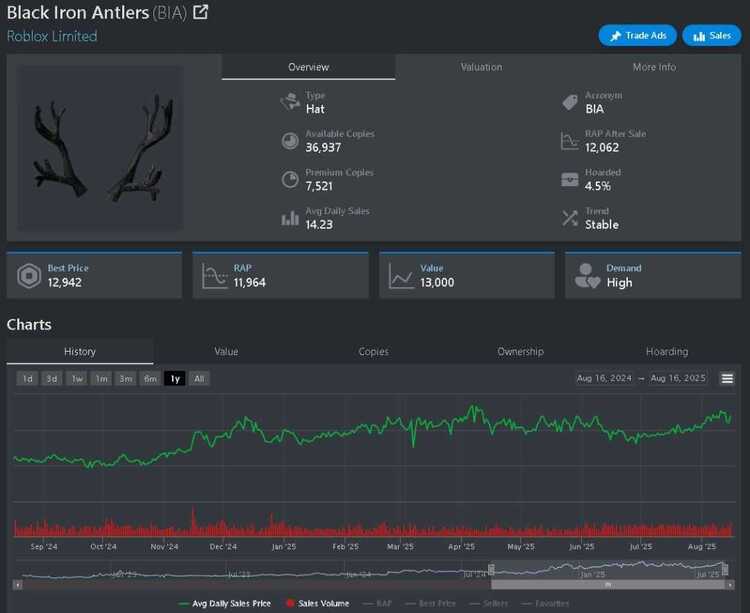Toggle the RAP legend series
This screenshot has height=613, width=750.
(377, 604)
